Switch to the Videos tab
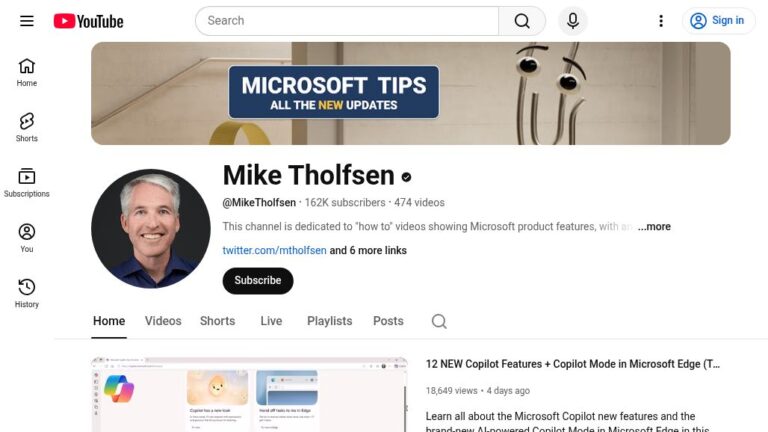 coord(163,321)
